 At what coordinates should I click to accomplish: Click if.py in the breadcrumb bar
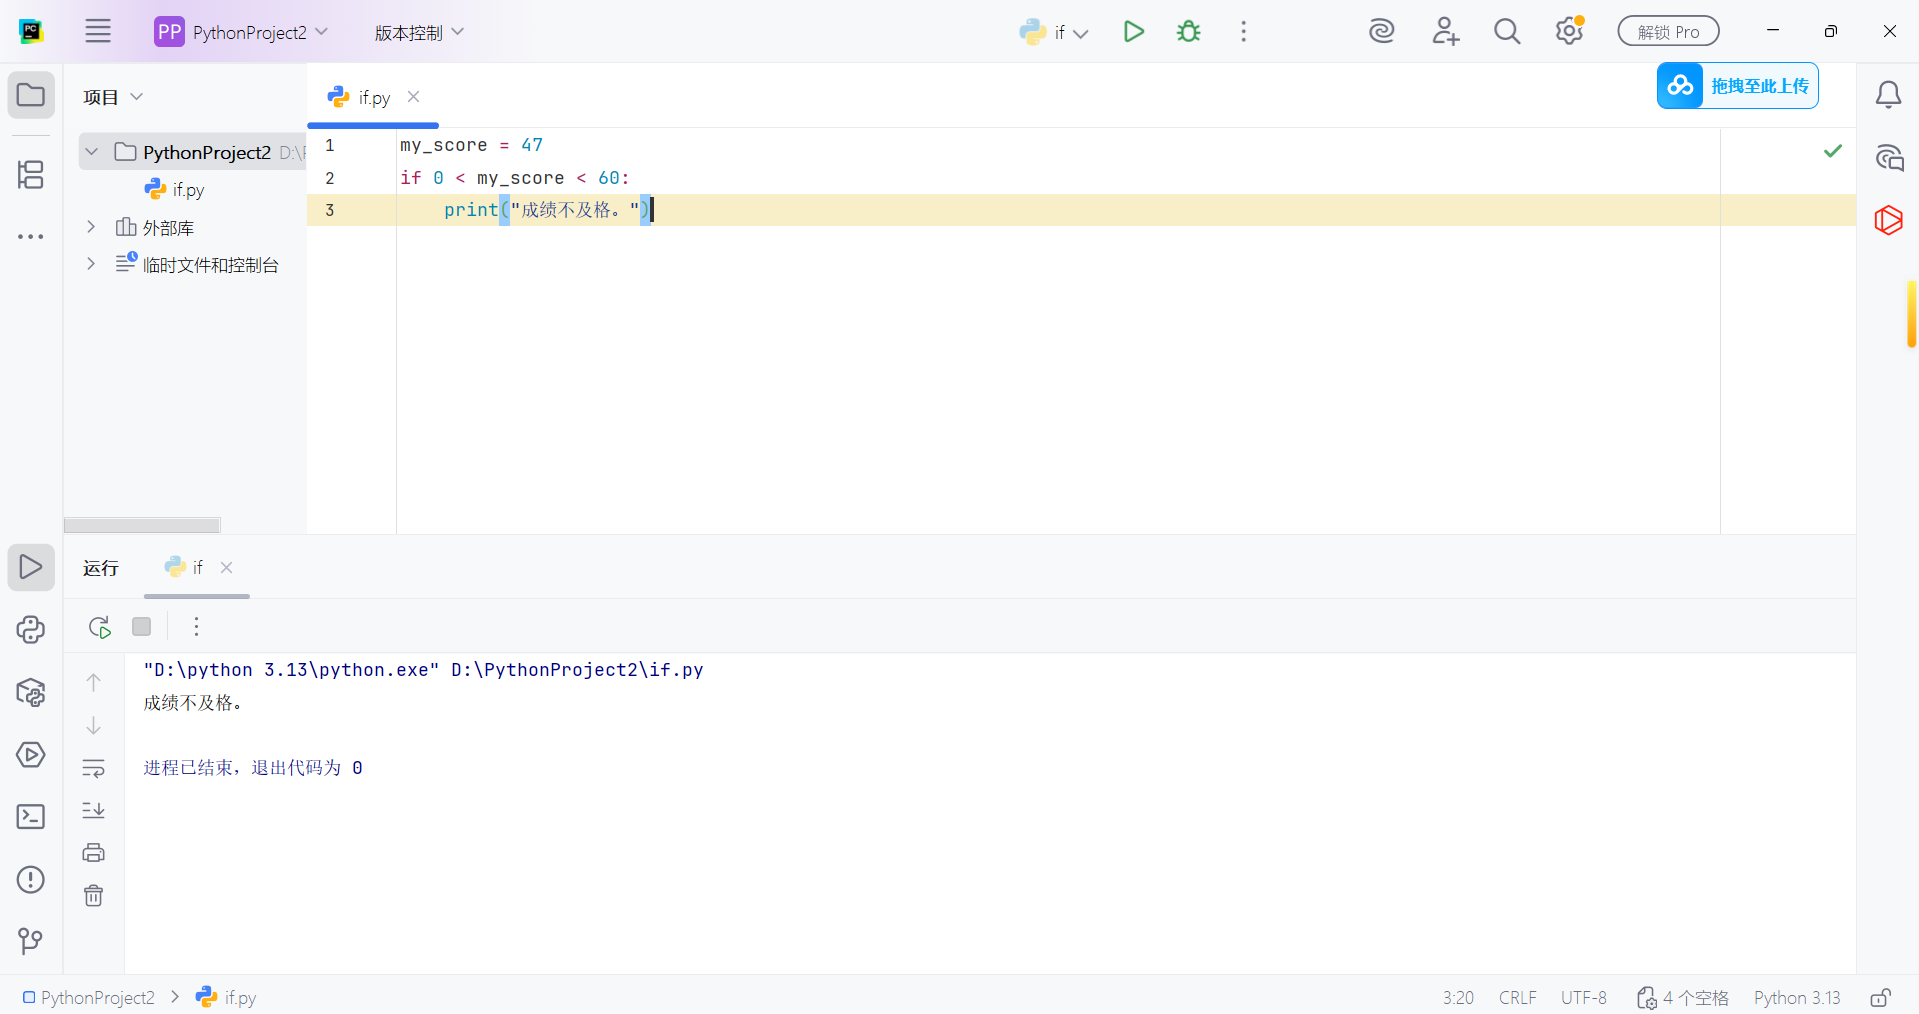(226, 997)
